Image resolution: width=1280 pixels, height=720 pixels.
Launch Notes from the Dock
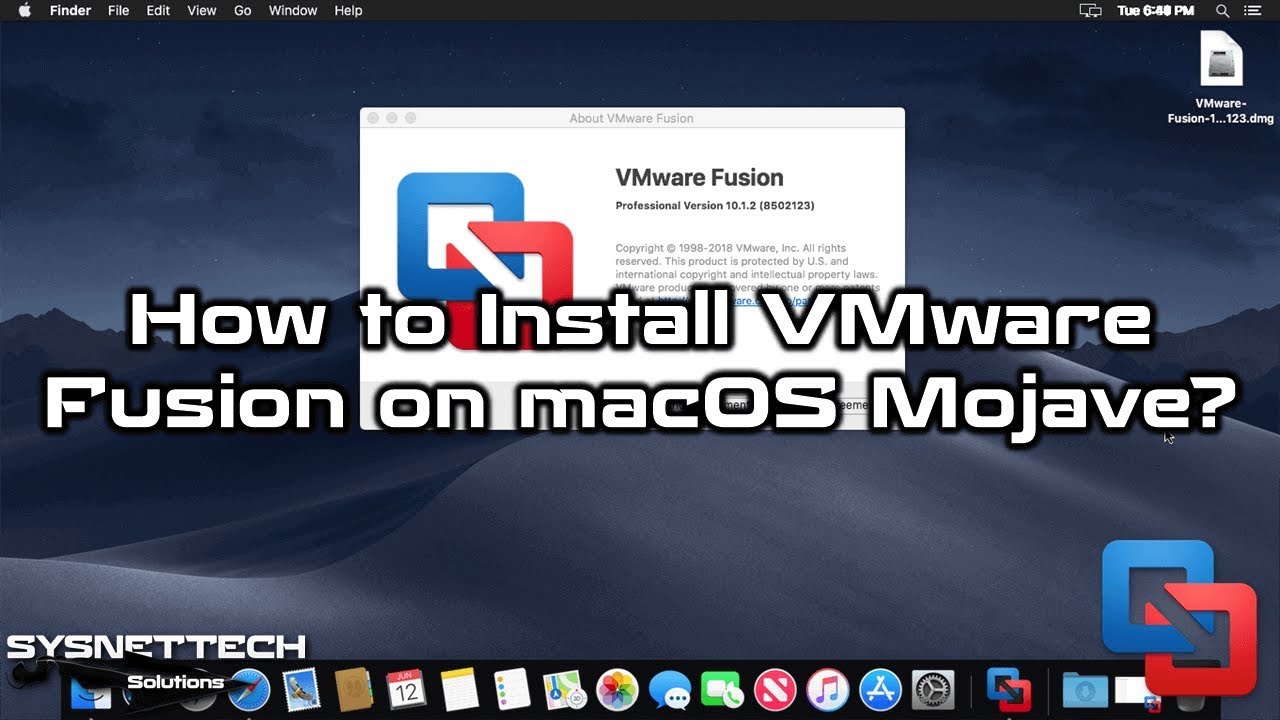(x=459, y=690)
